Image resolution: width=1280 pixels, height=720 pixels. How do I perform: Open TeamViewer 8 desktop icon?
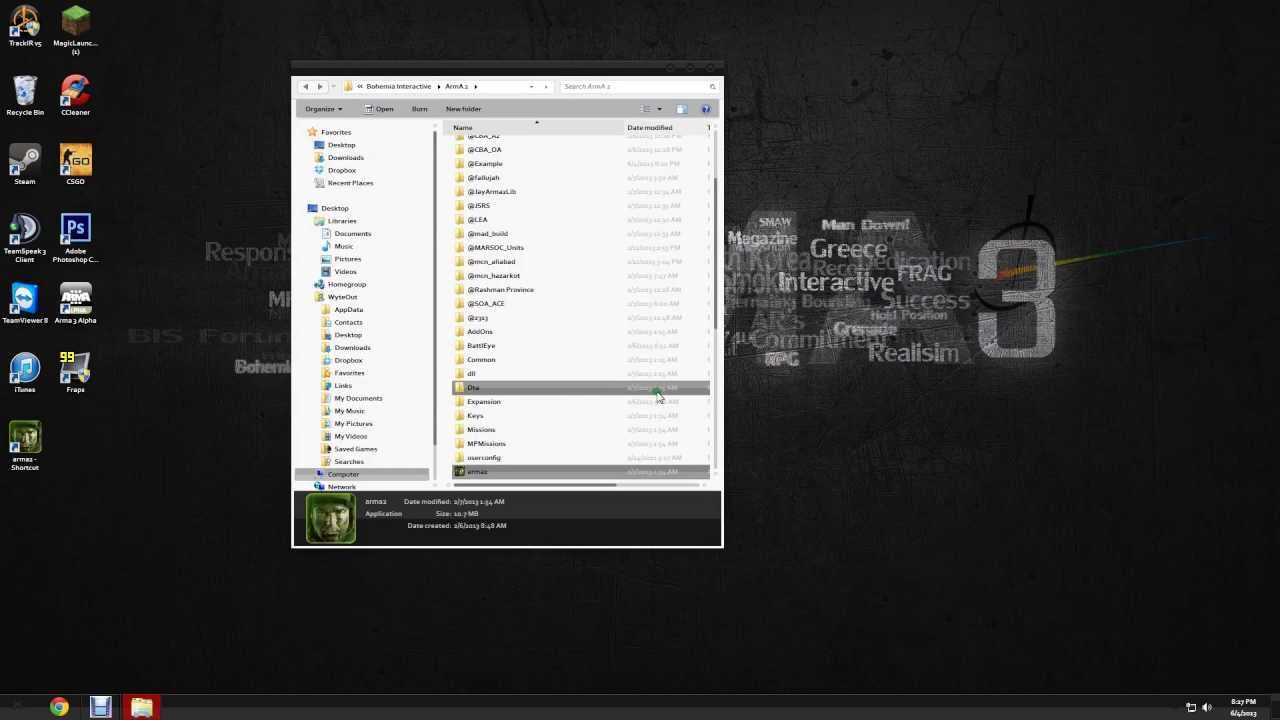point(25,304)
